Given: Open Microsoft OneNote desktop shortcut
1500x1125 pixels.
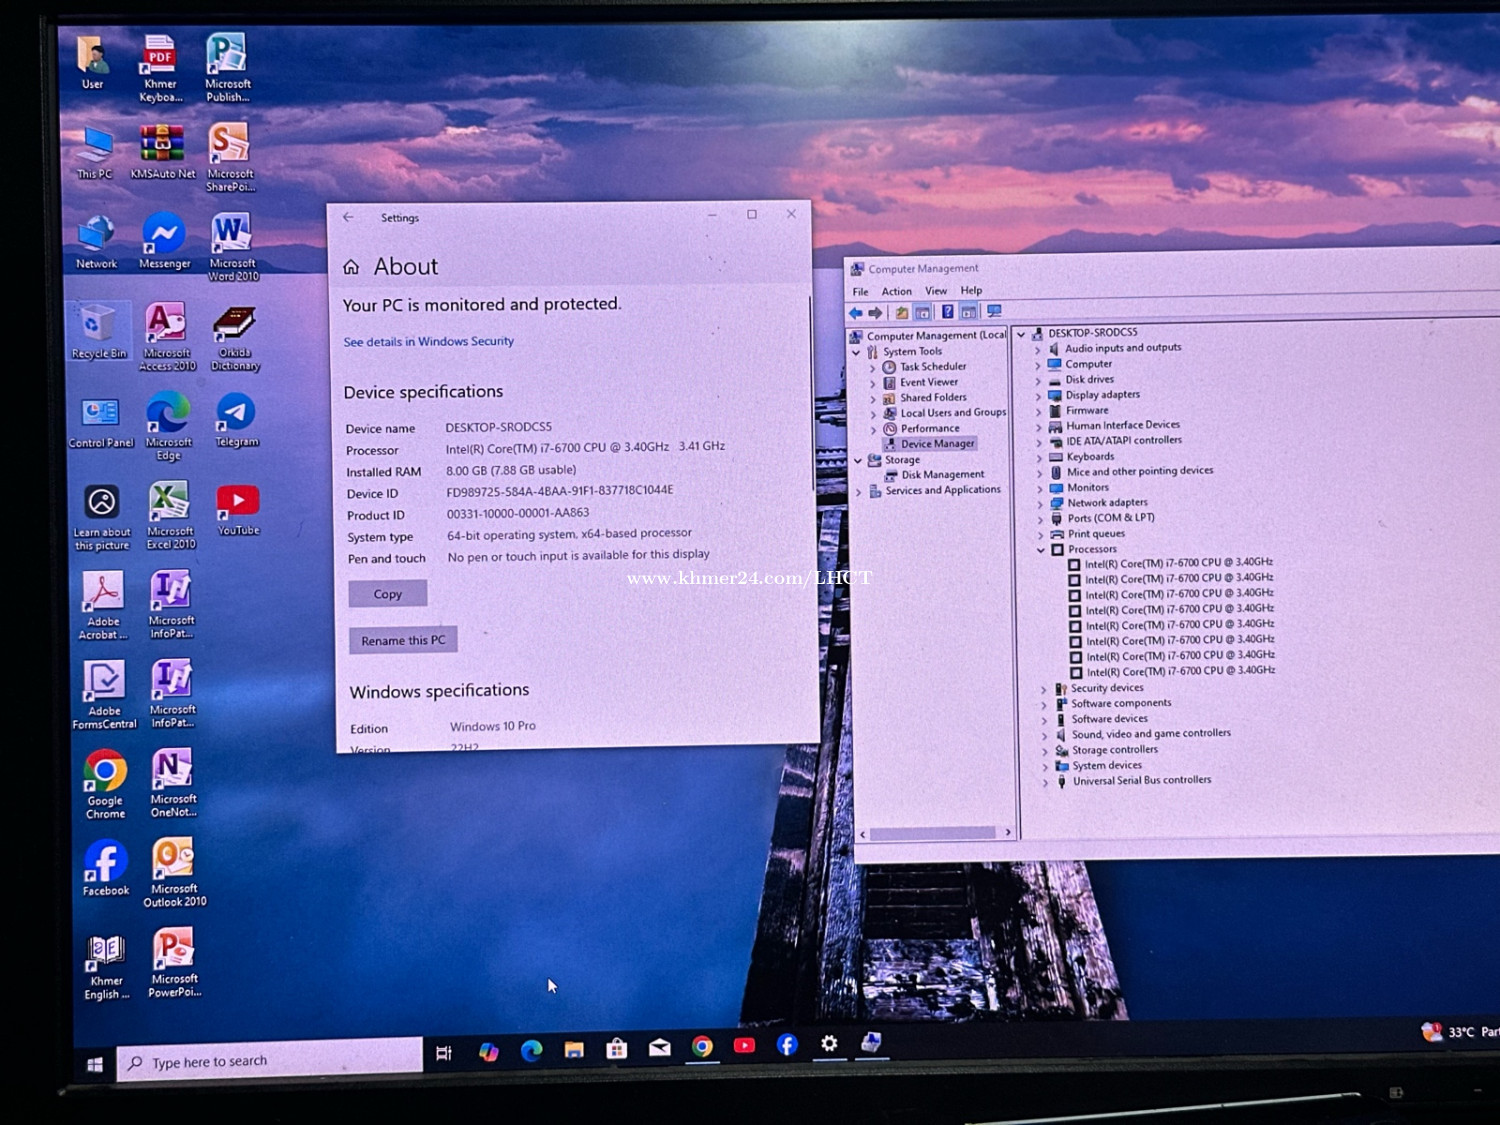Looking at the screenshot, I should point(173,783).
